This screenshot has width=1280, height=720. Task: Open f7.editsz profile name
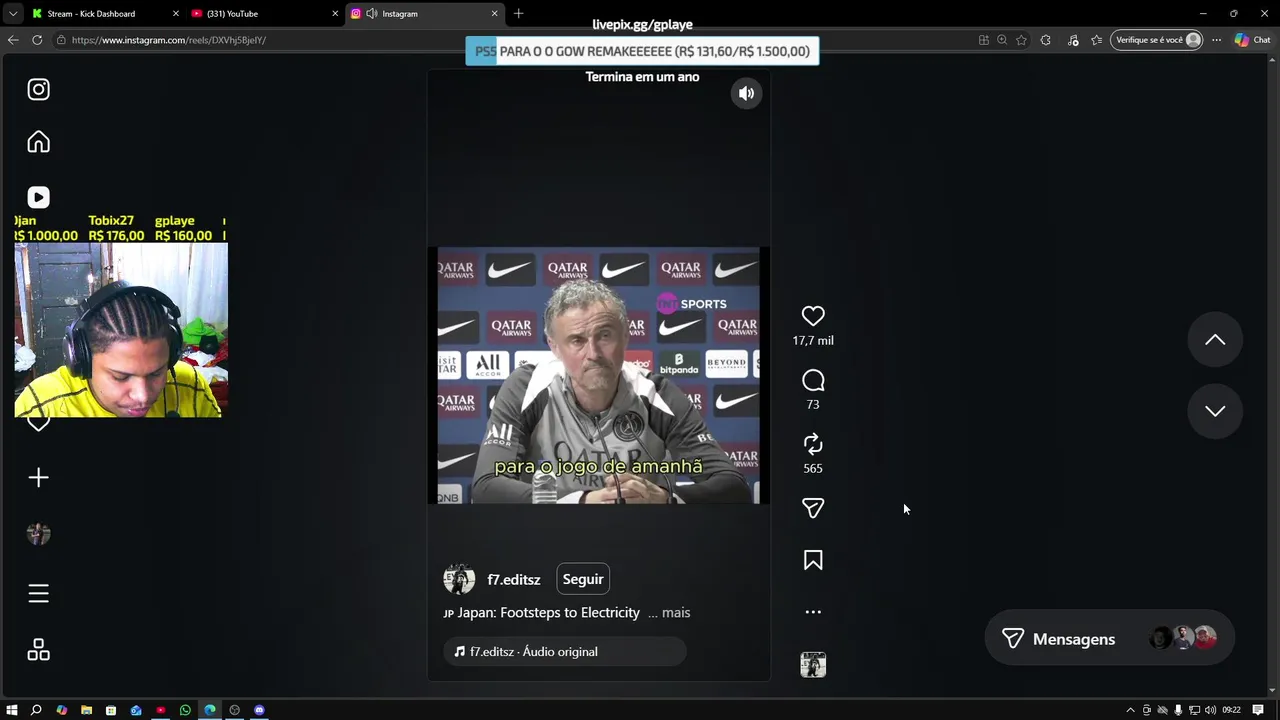click(x=513, y=580)
